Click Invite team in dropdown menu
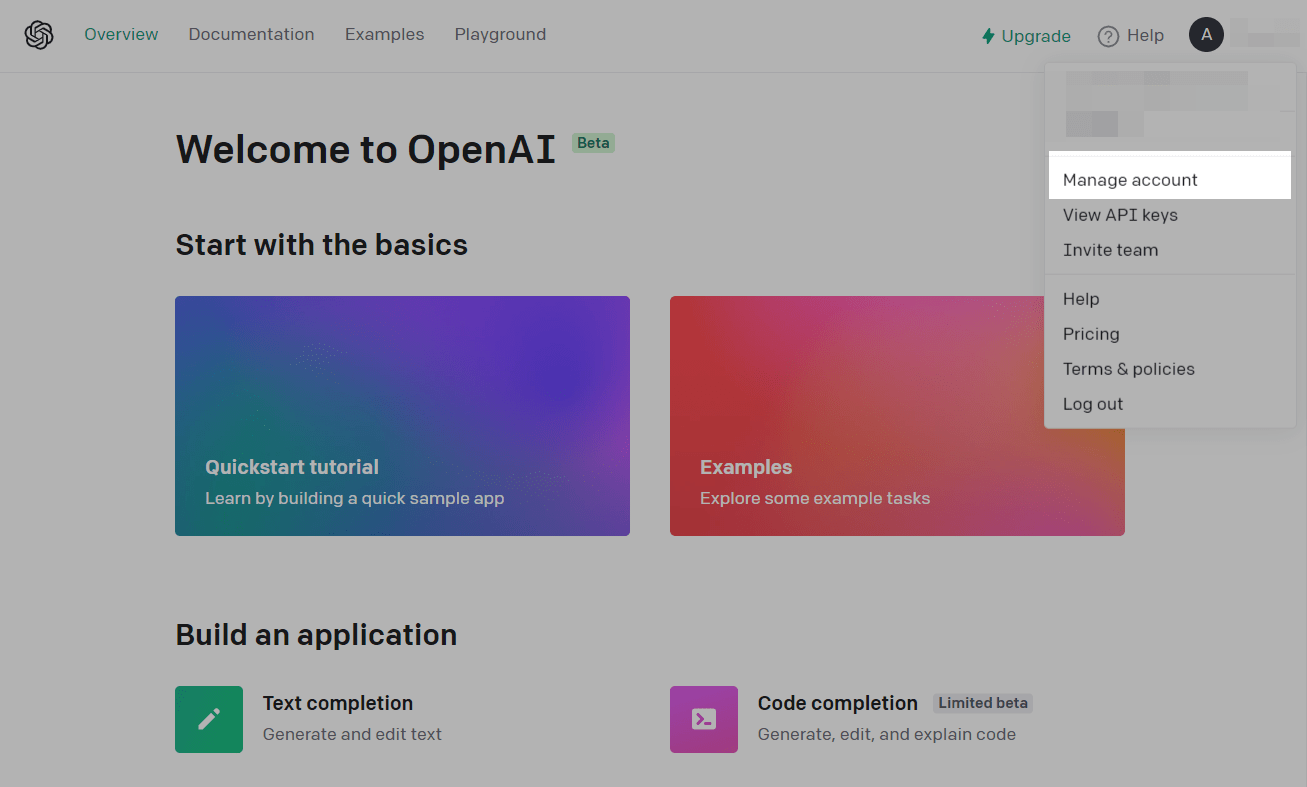Screen dimensions: 1307x787 (1110, 250)
